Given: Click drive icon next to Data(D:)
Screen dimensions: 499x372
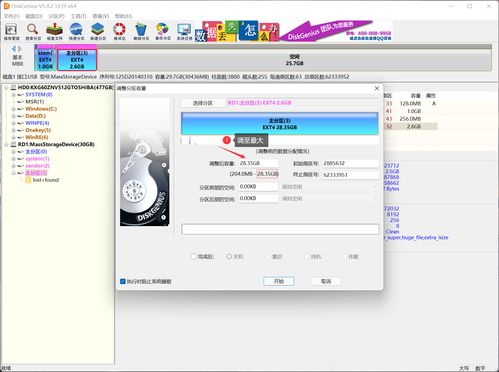Looking at the screenshot, I should pos(21,116).
